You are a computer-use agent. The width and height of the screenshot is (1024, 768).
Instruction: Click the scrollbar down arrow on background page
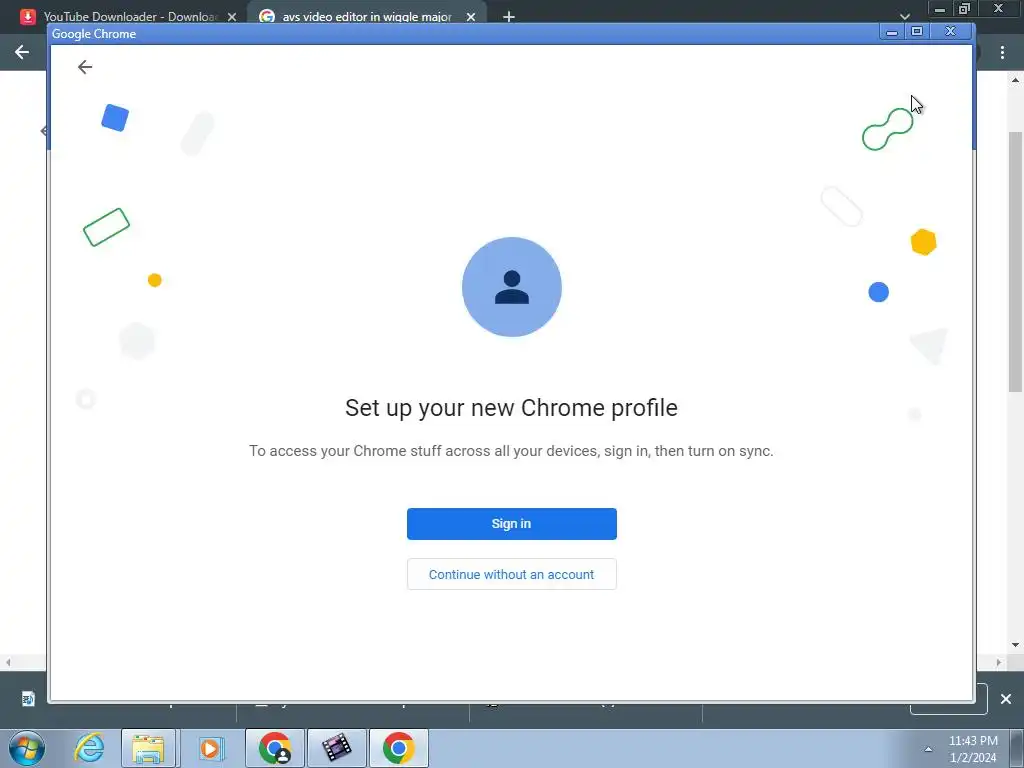1016,645
